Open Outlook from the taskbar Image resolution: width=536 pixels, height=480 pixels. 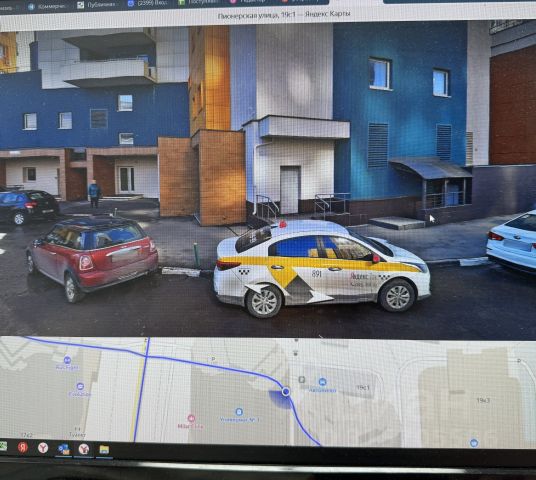(x=64, y=449)
